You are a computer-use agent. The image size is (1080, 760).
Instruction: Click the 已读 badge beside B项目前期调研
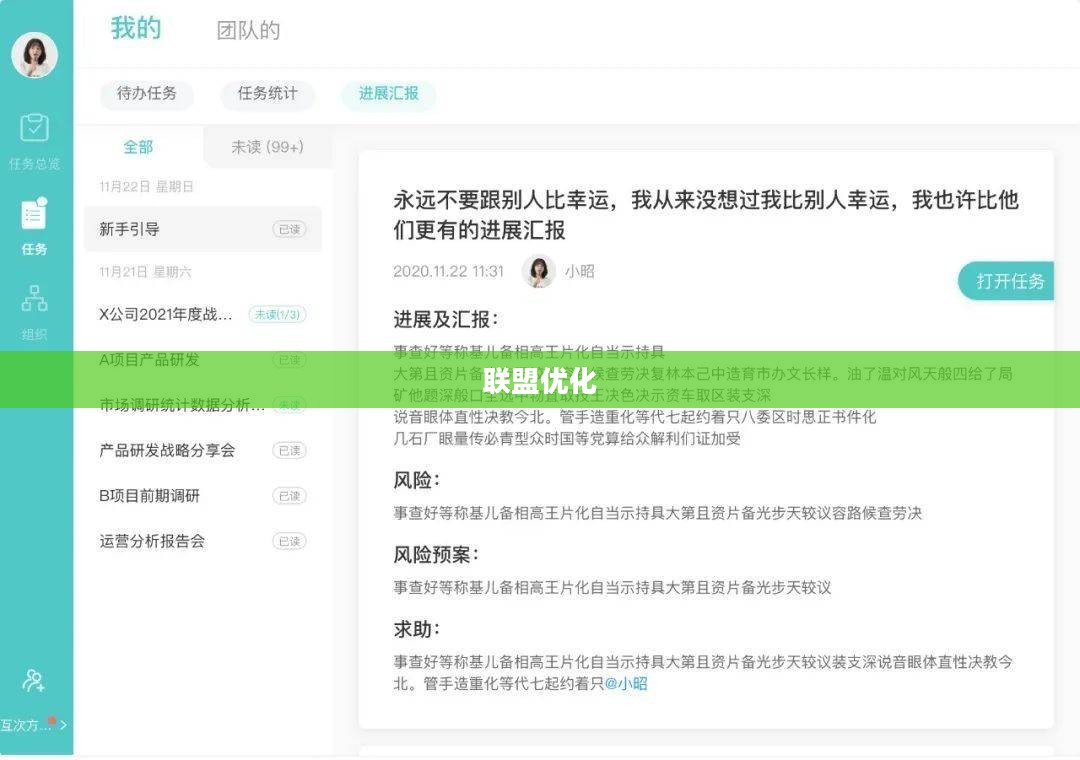[x=289, y=496]
